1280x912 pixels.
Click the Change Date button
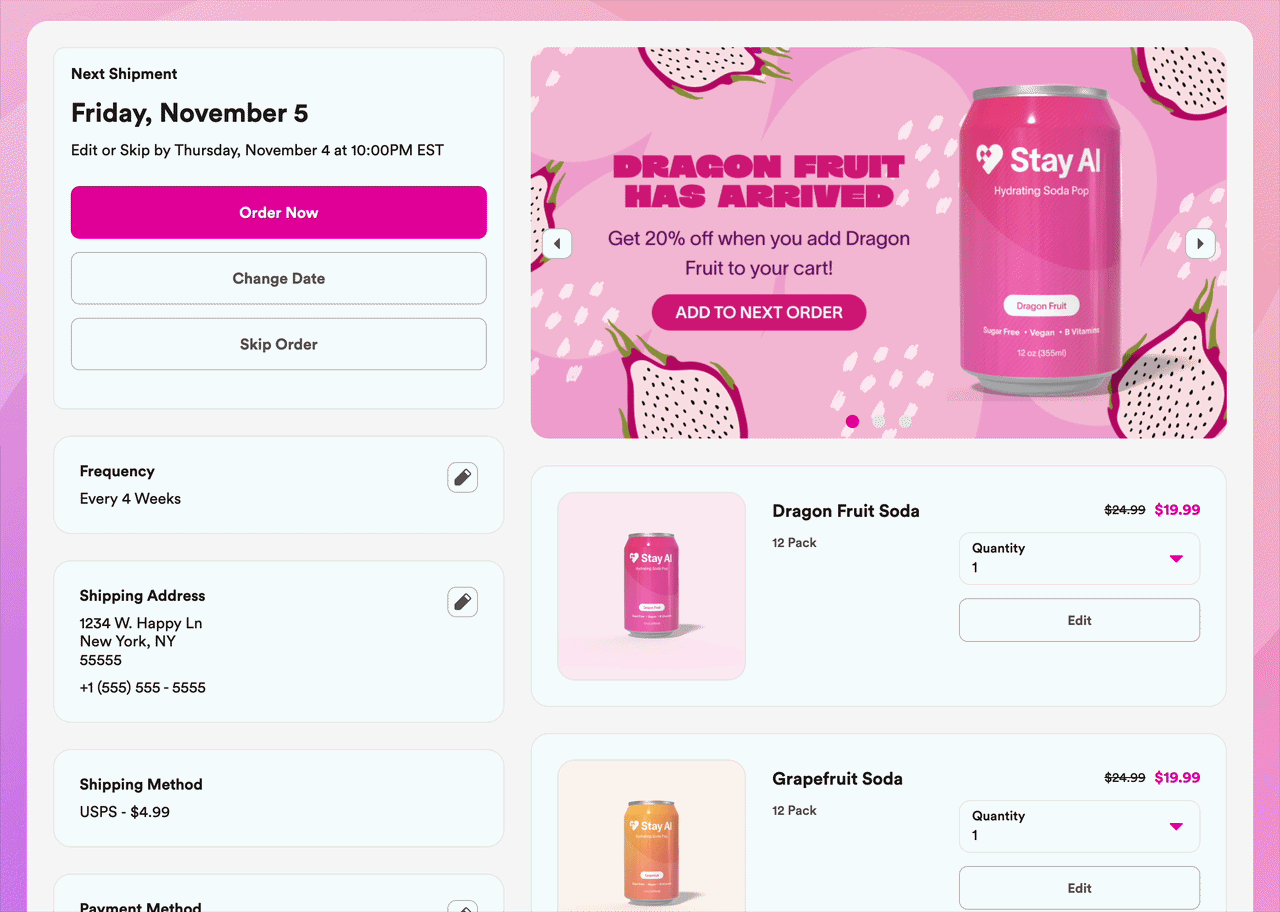click(279, 278)
